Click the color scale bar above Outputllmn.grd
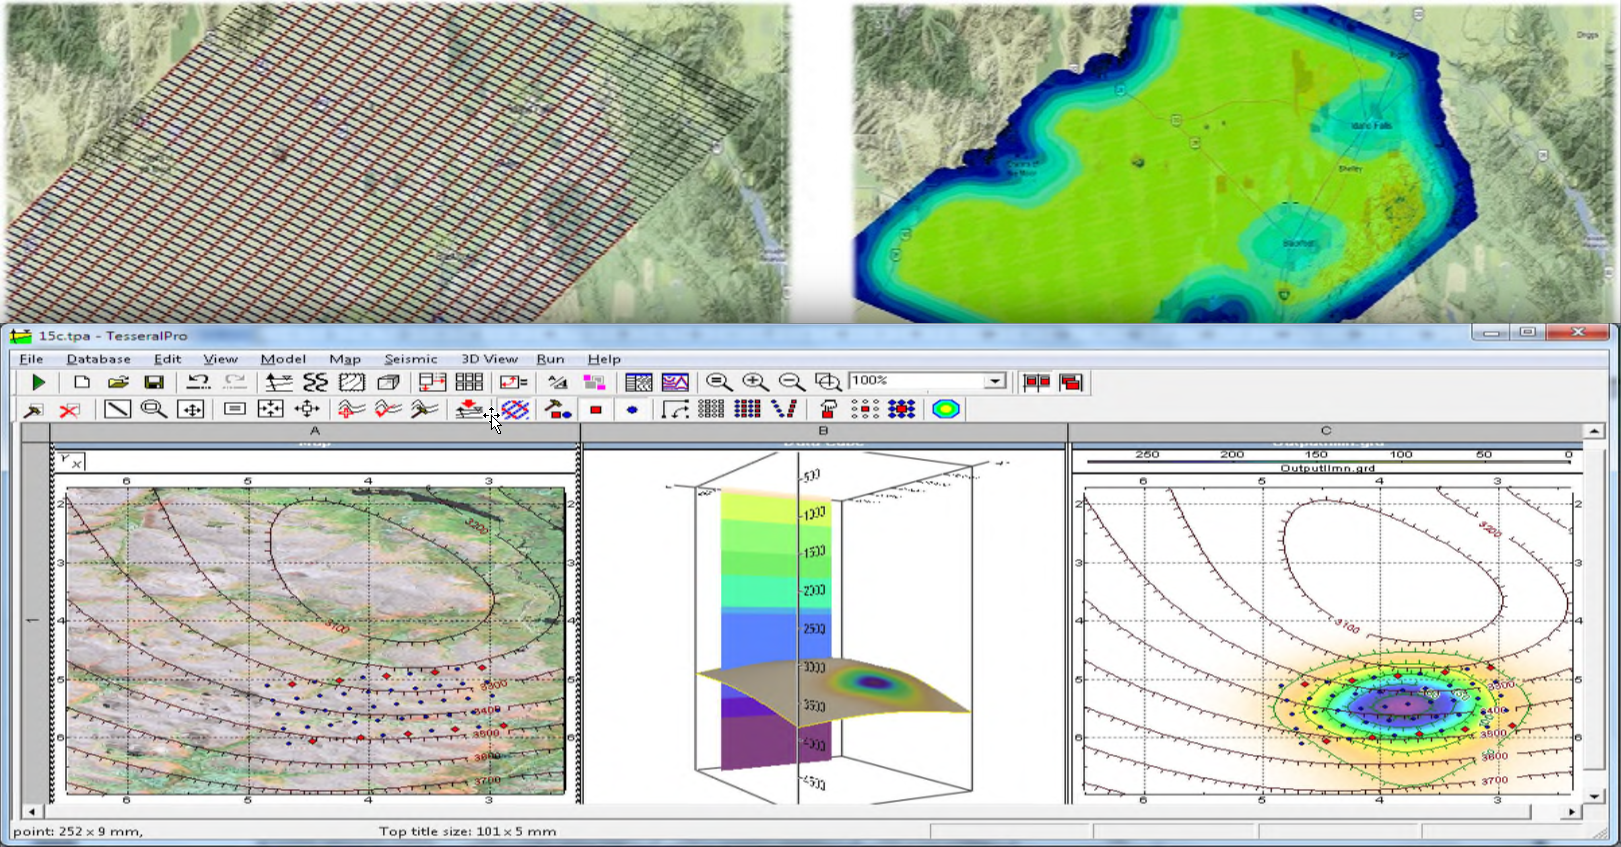 [x=1327, y=462]
